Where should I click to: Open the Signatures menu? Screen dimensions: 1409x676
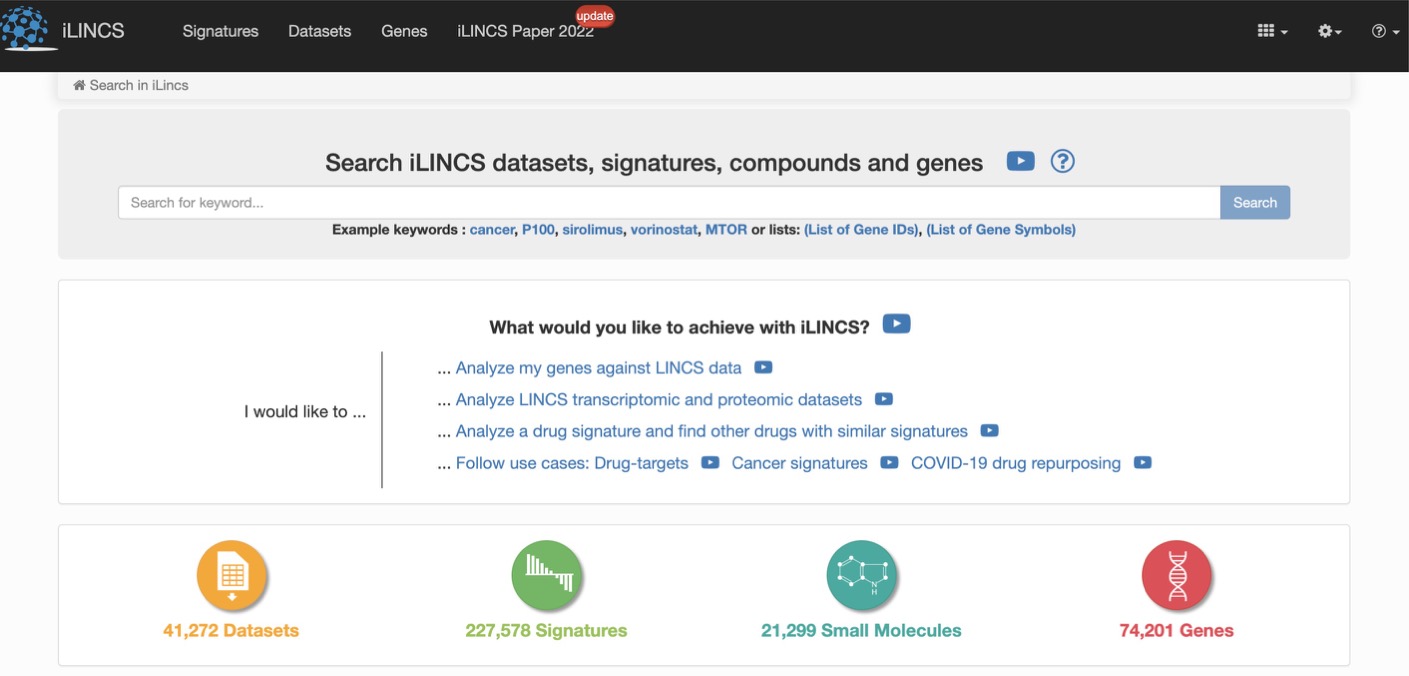[220, 31]
